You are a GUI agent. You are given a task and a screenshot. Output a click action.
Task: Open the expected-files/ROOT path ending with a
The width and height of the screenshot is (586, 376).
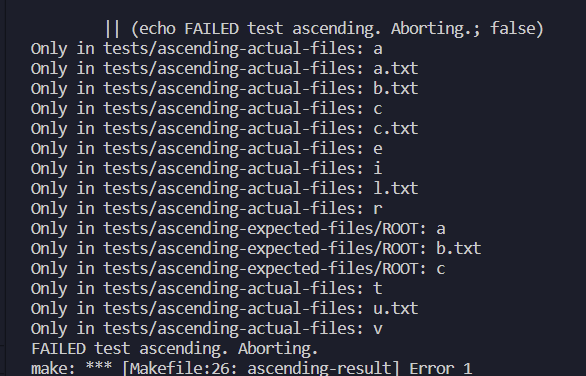click(238, 229)
